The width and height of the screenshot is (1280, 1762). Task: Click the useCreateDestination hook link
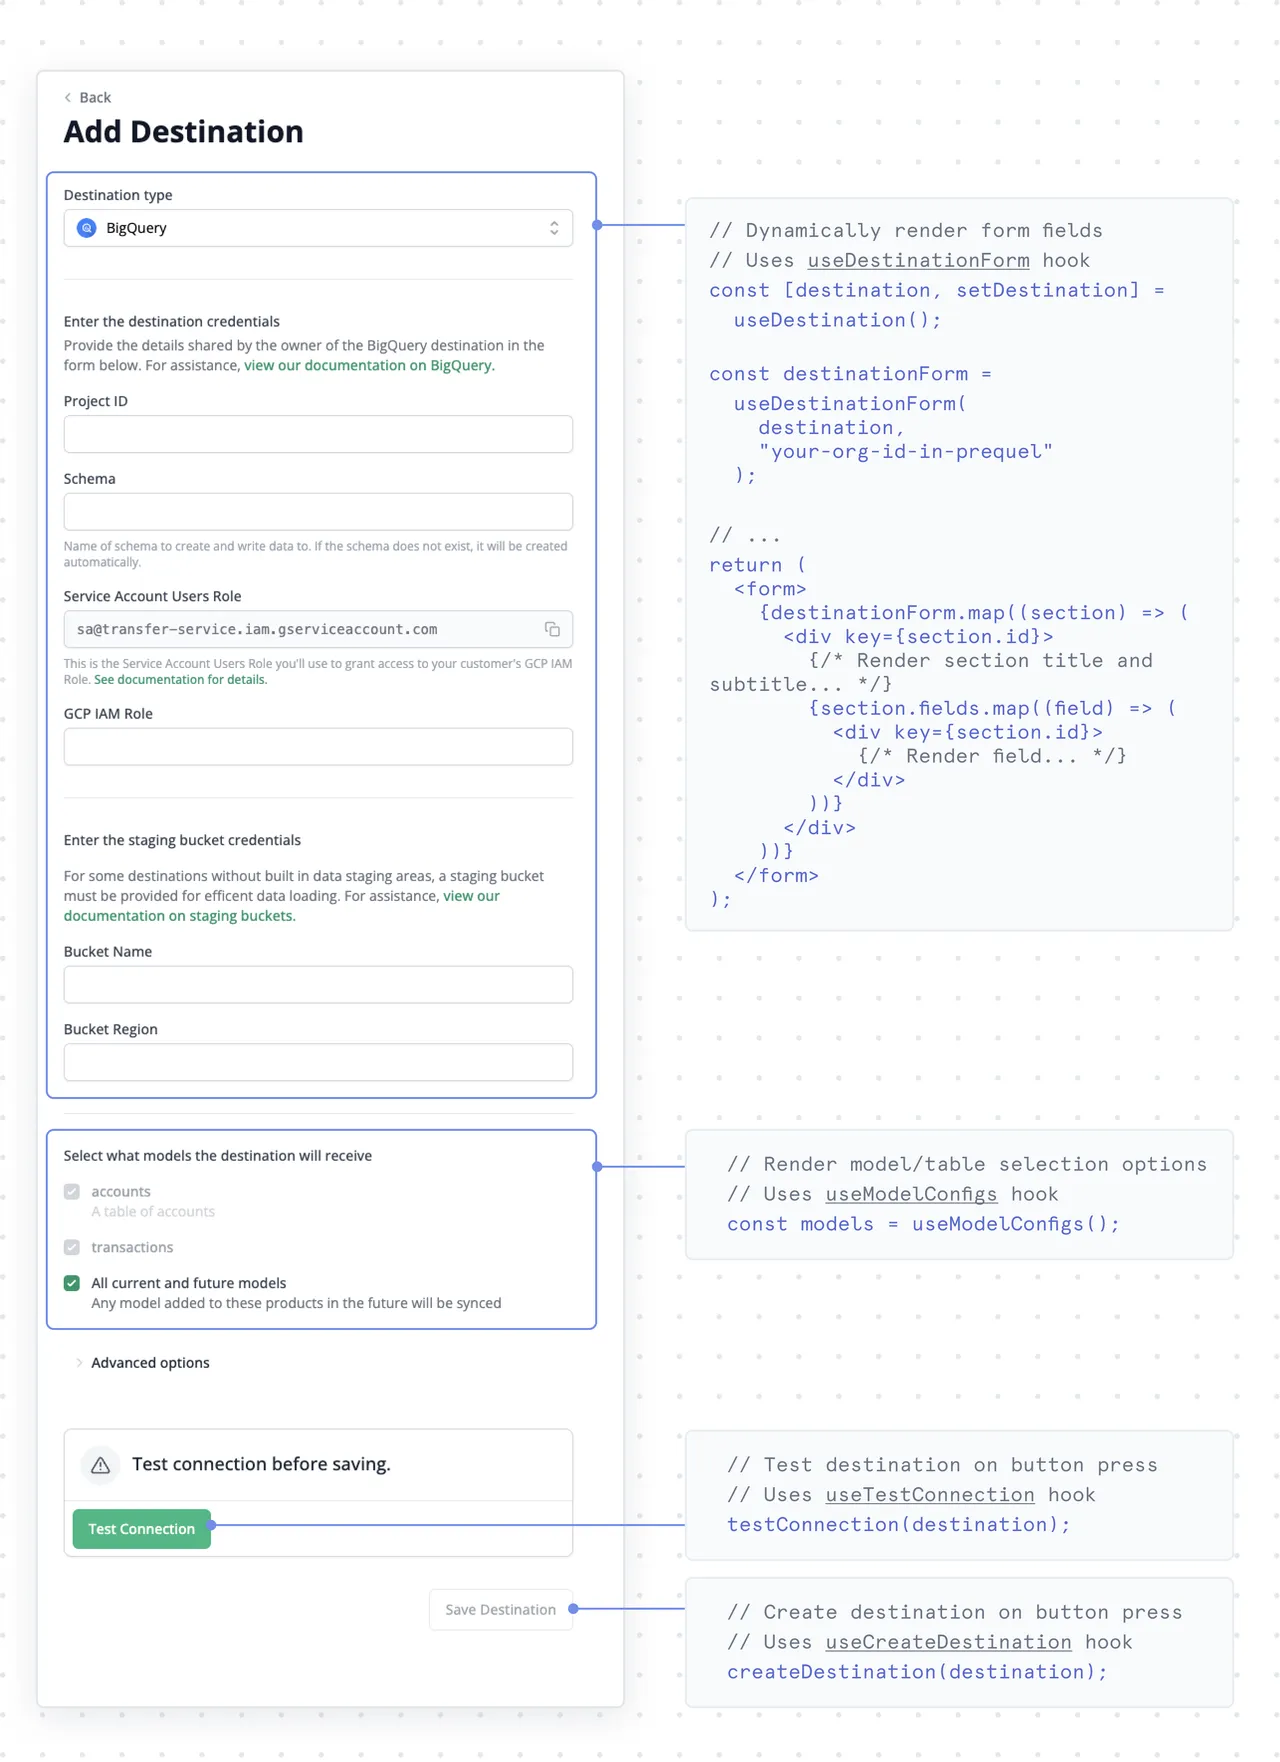tap(948, 1643)
